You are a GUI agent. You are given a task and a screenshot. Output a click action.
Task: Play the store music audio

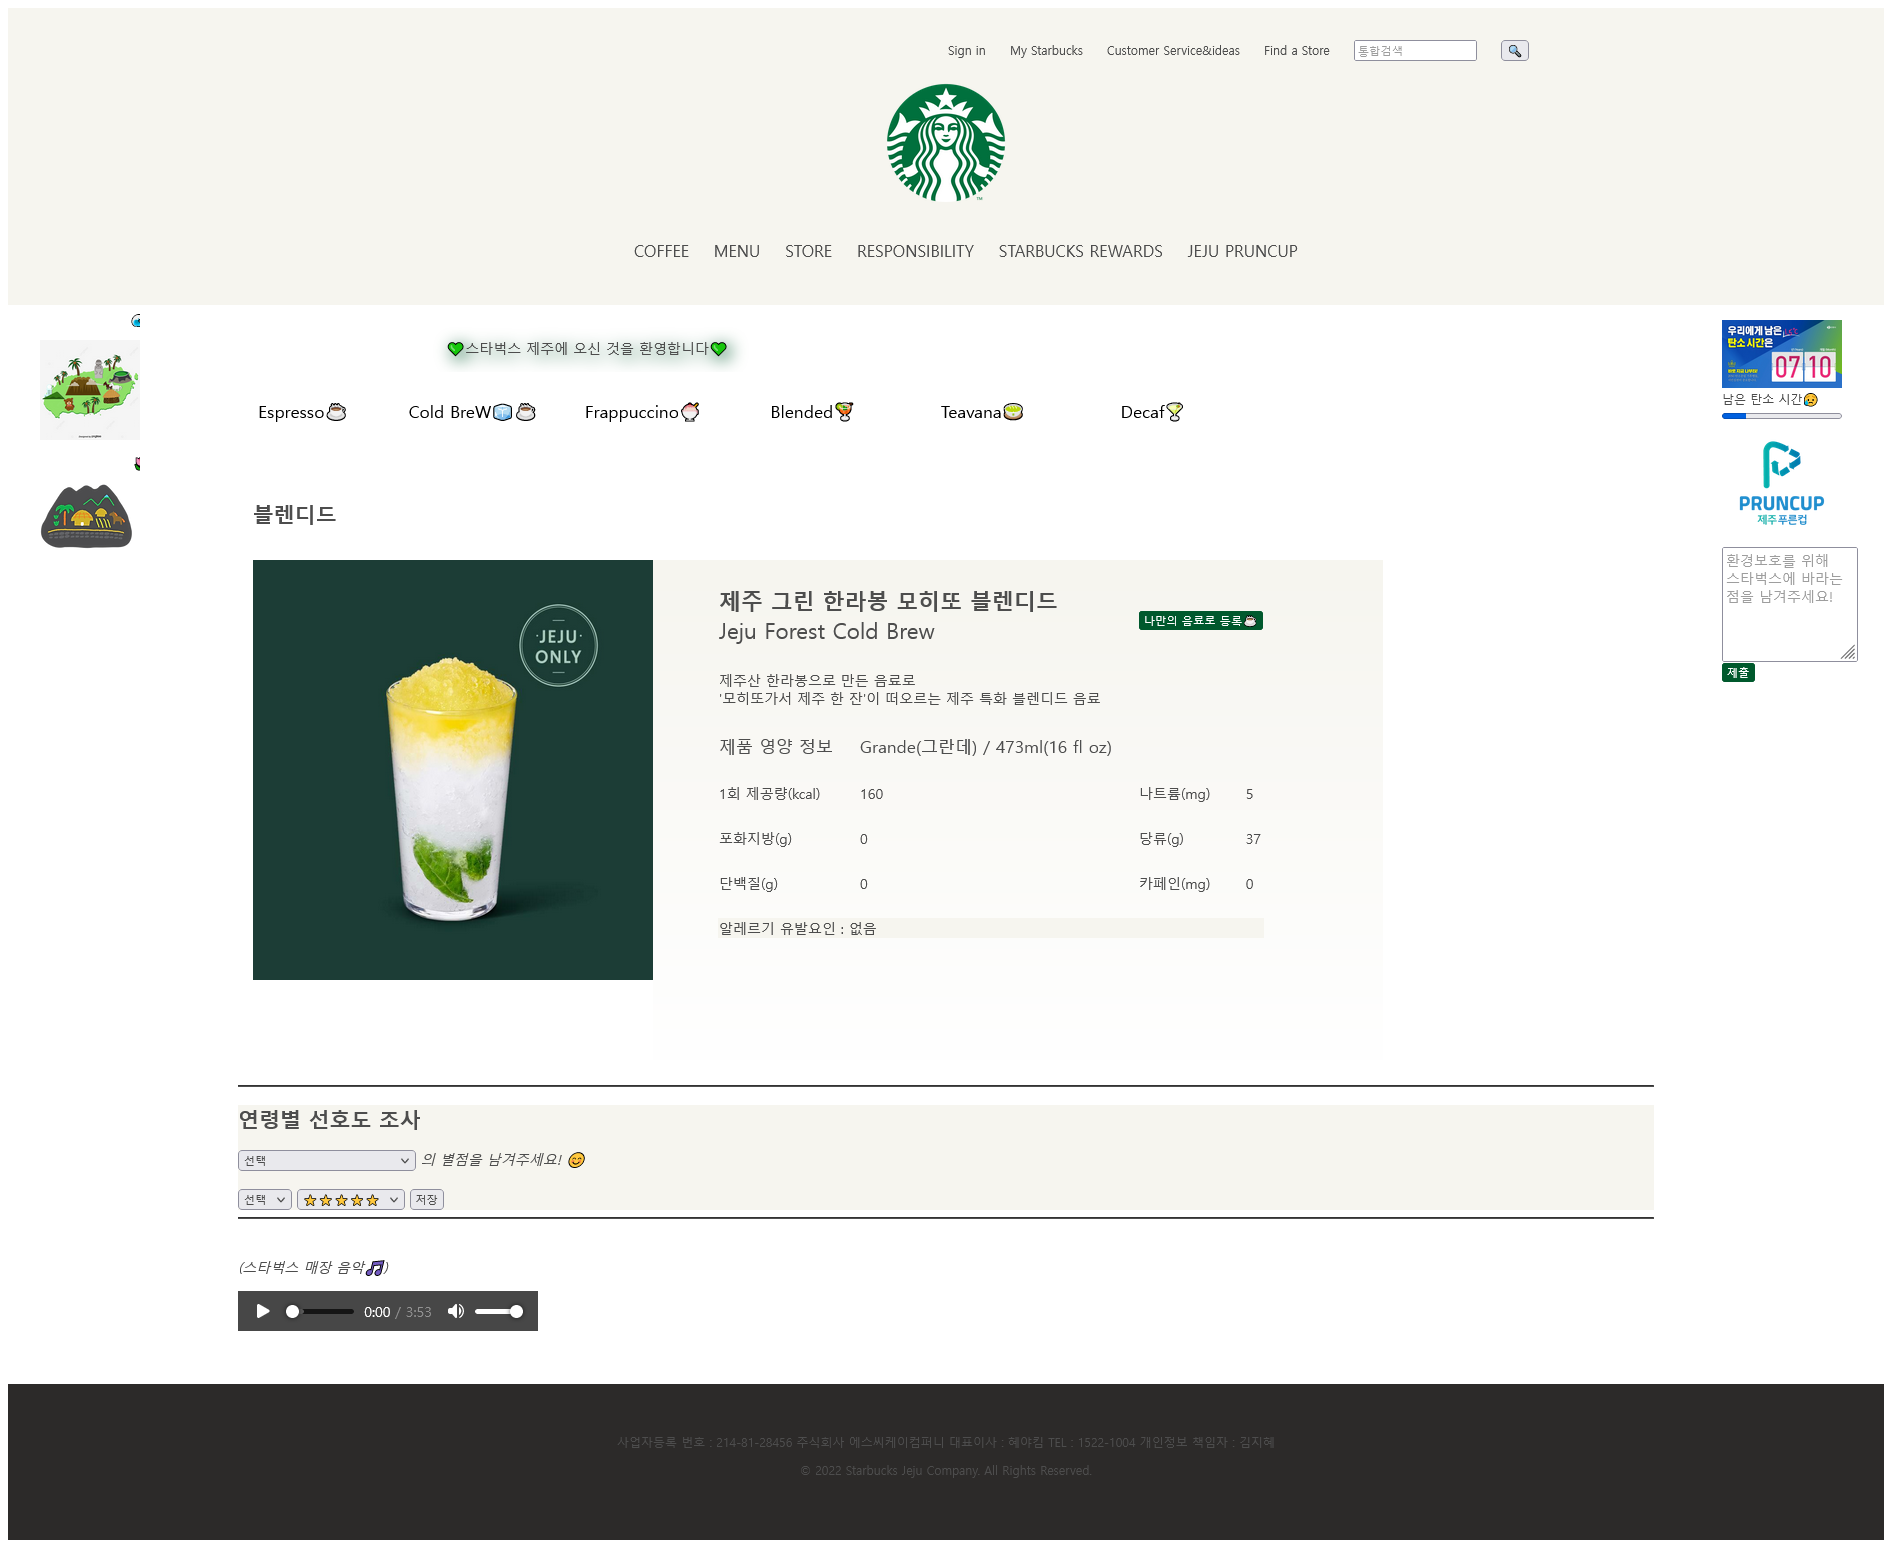tap(263, 1311)
